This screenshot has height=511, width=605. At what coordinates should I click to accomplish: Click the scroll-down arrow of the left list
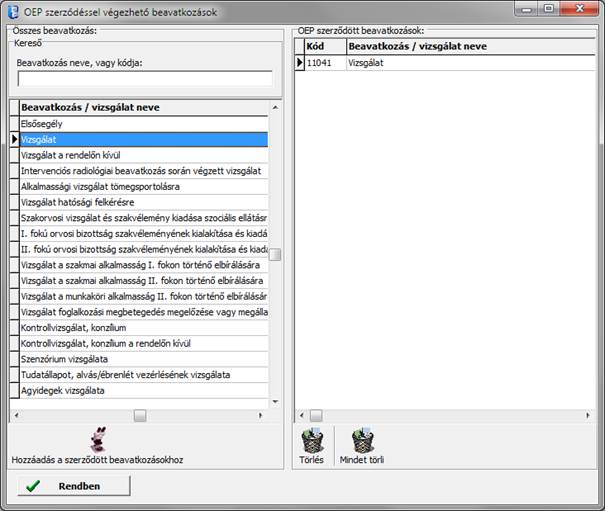click(x=275, y=402)
